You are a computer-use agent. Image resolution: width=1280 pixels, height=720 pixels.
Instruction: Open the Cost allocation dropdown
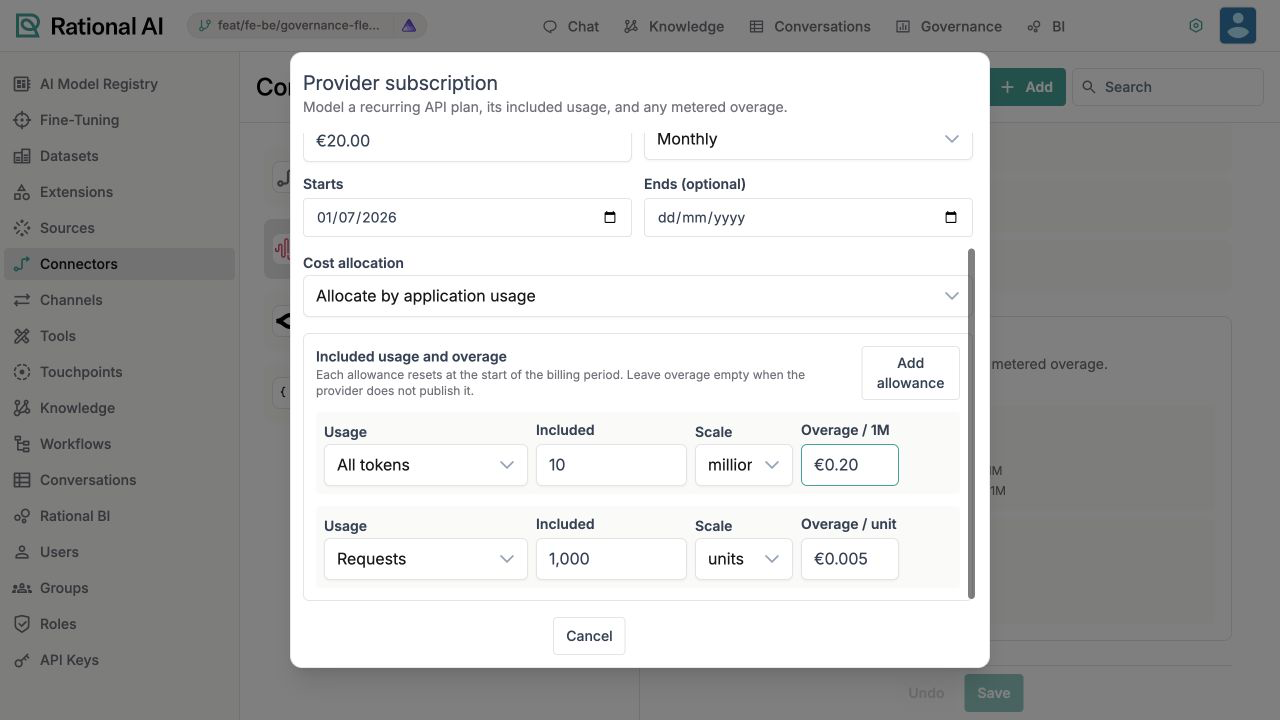638,296
